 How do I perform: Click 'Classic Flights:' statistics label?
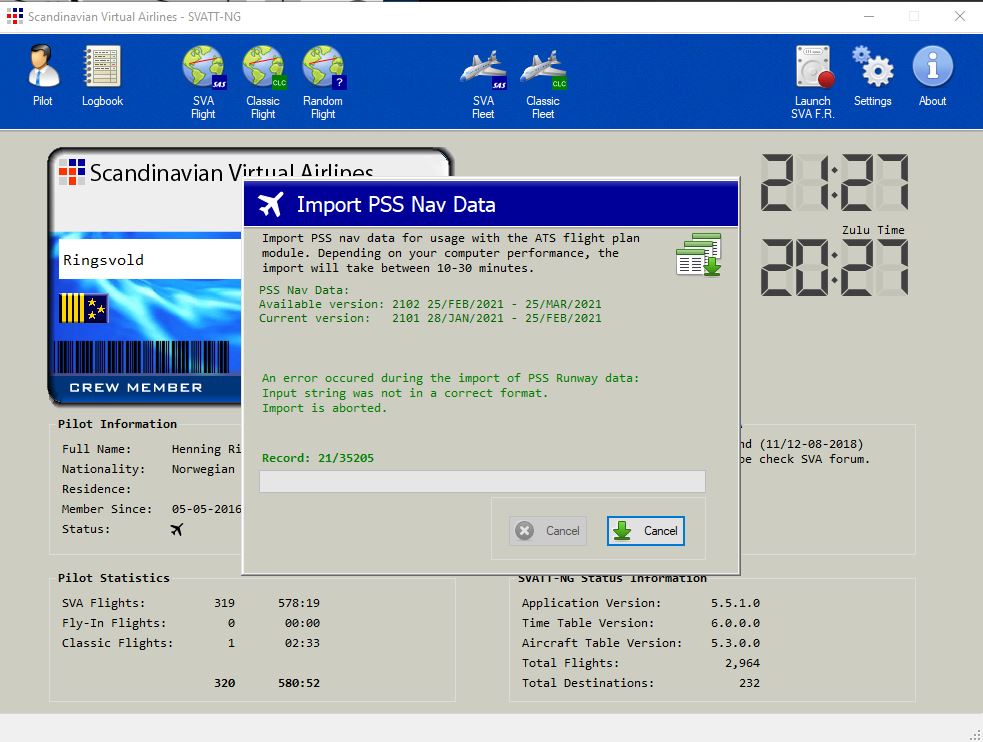(117, 643)
